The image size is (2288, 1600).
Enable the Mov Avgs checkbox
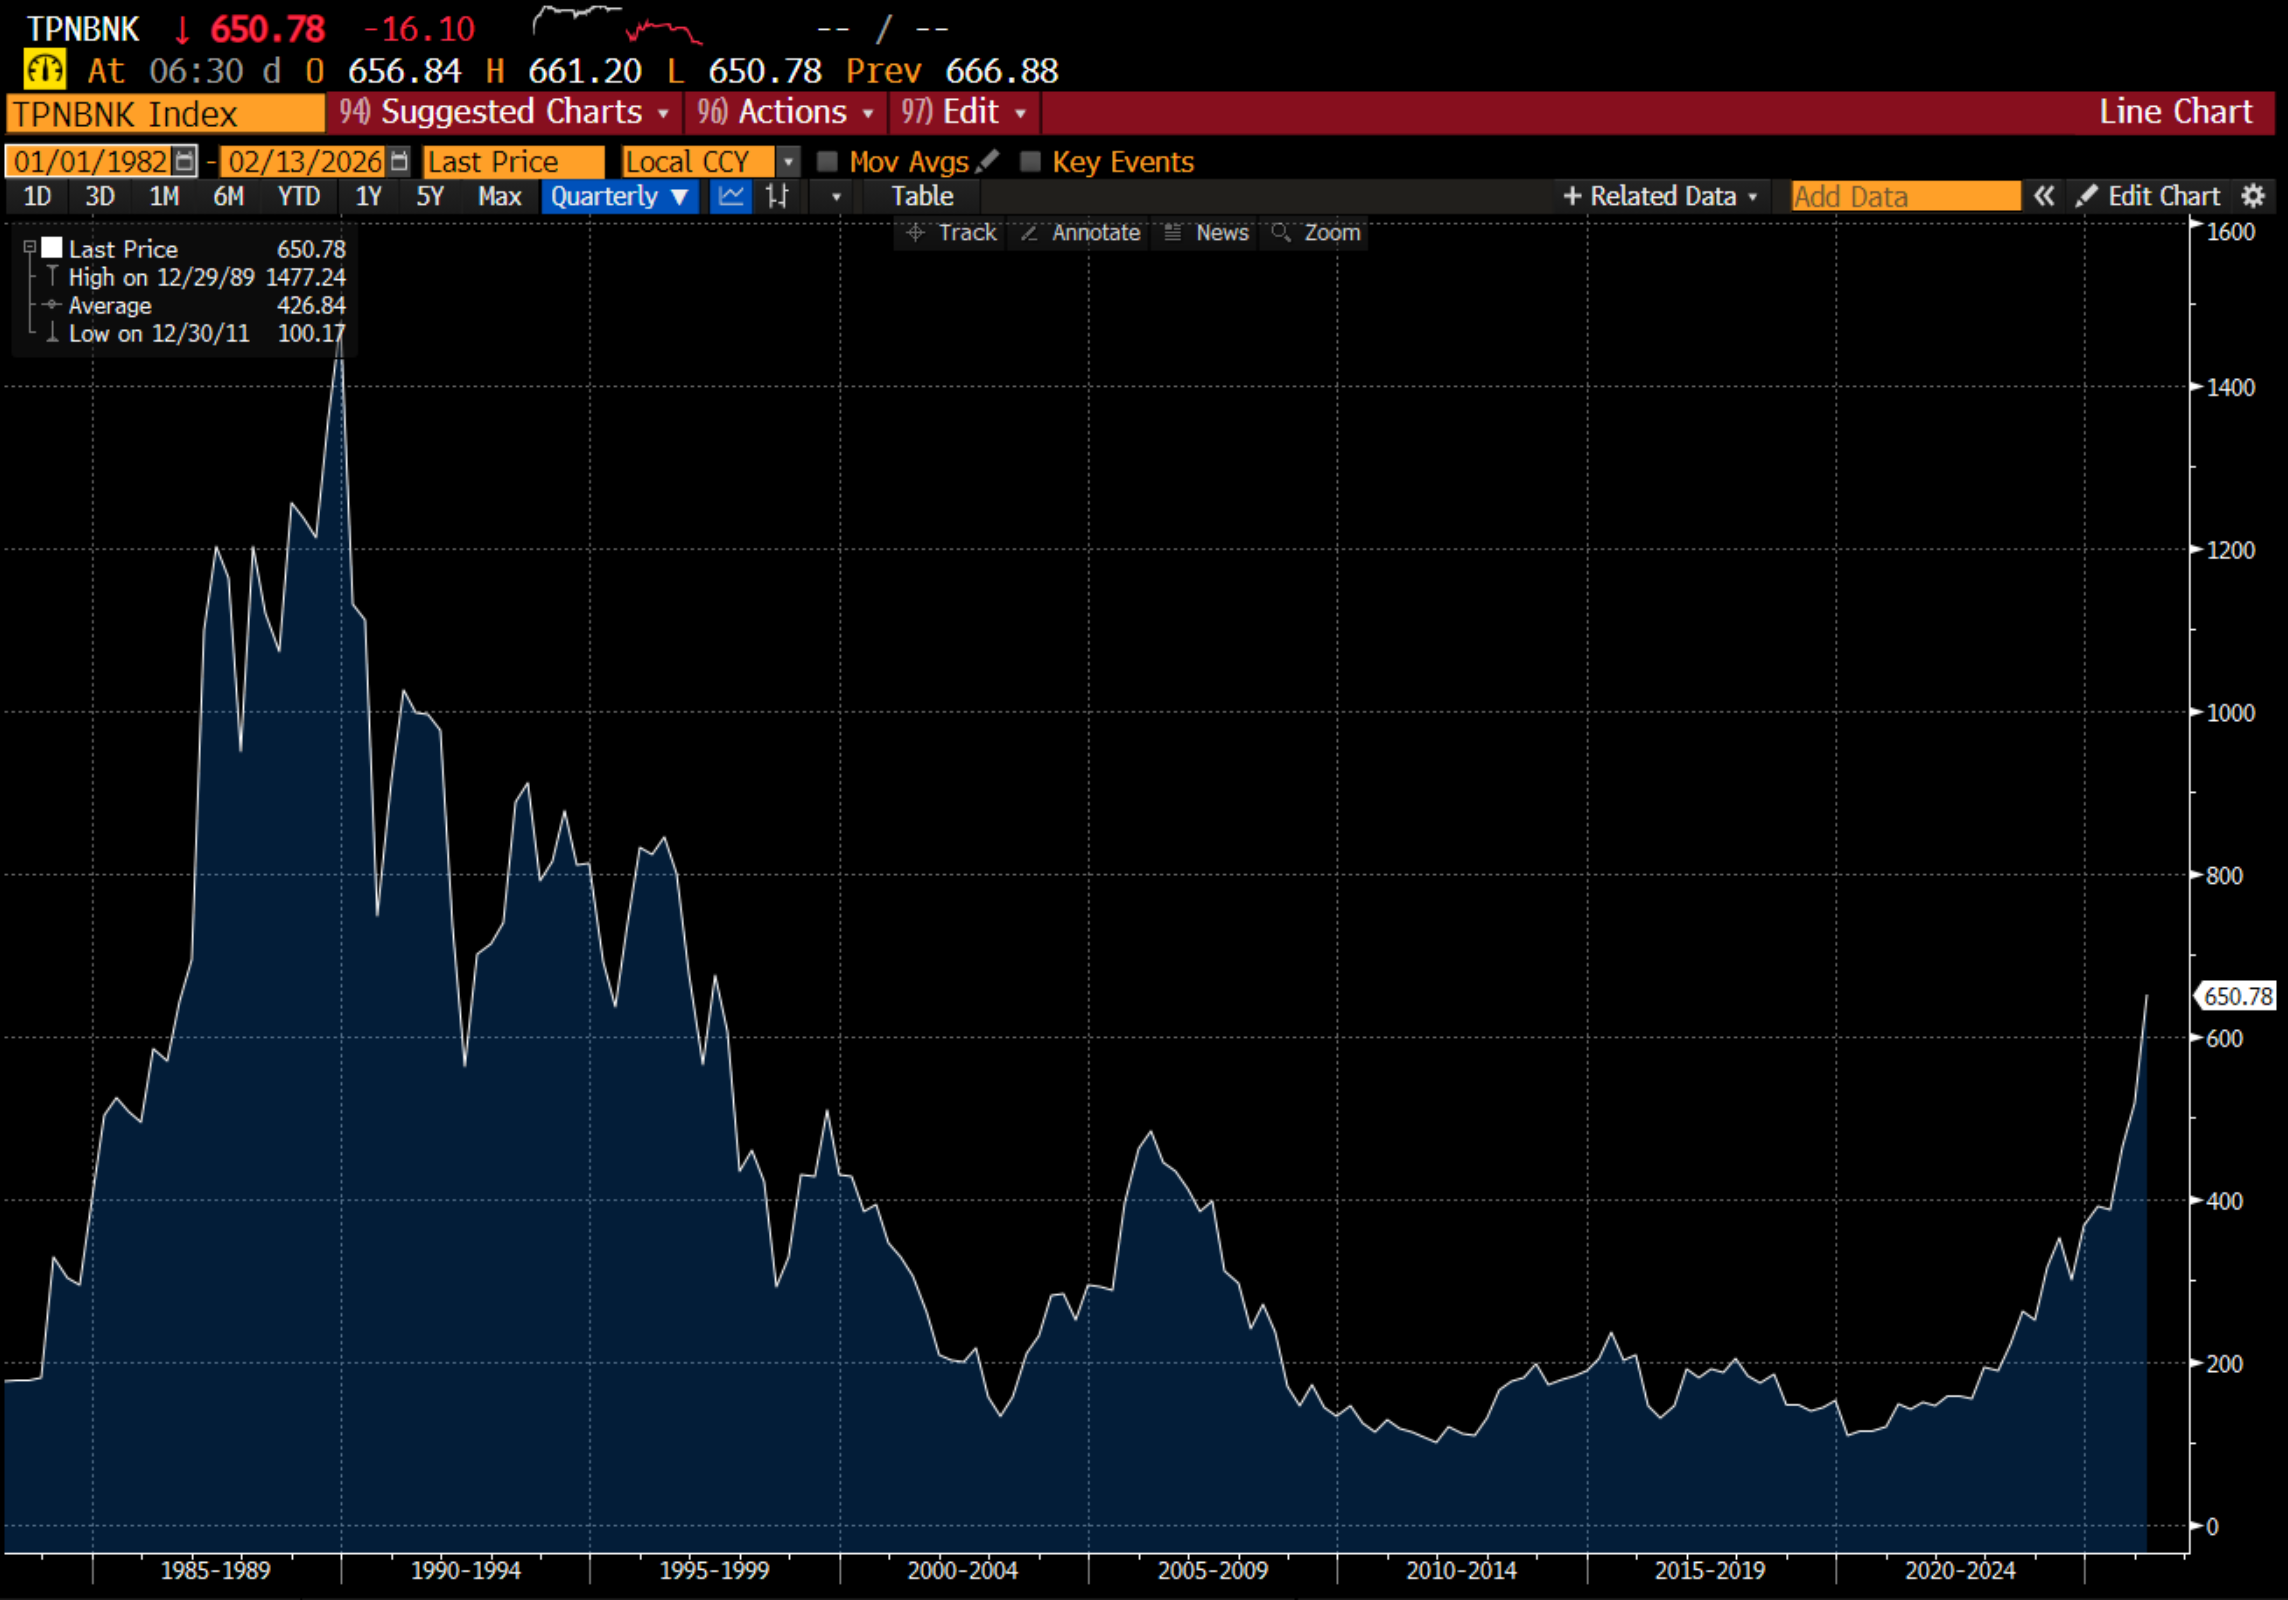point(827,161)
